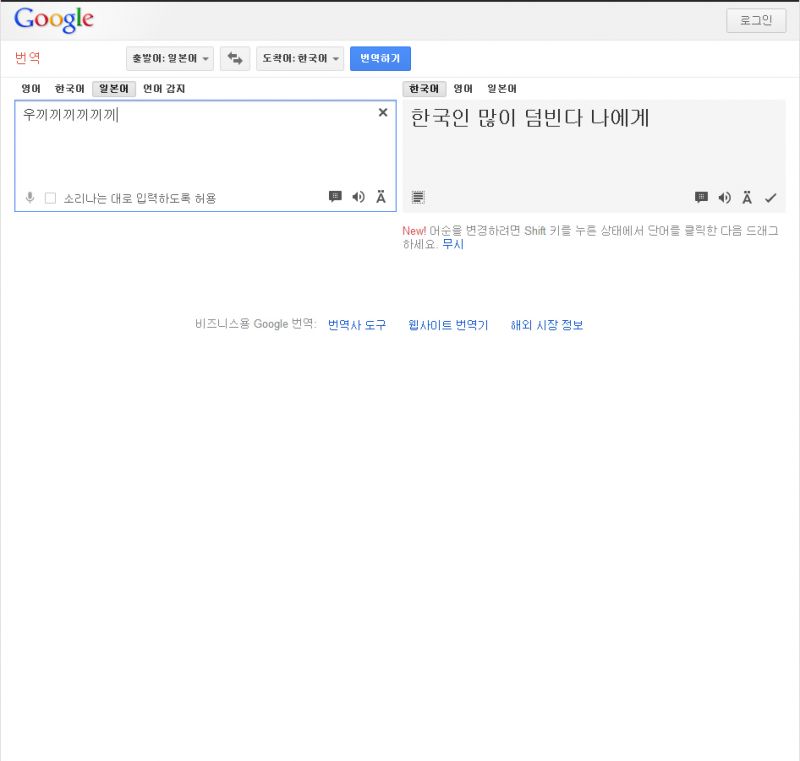Enable 소리나는 대로 입력하도록 허용 checkbox
800x761 pixels.
(x=50, y=198)
